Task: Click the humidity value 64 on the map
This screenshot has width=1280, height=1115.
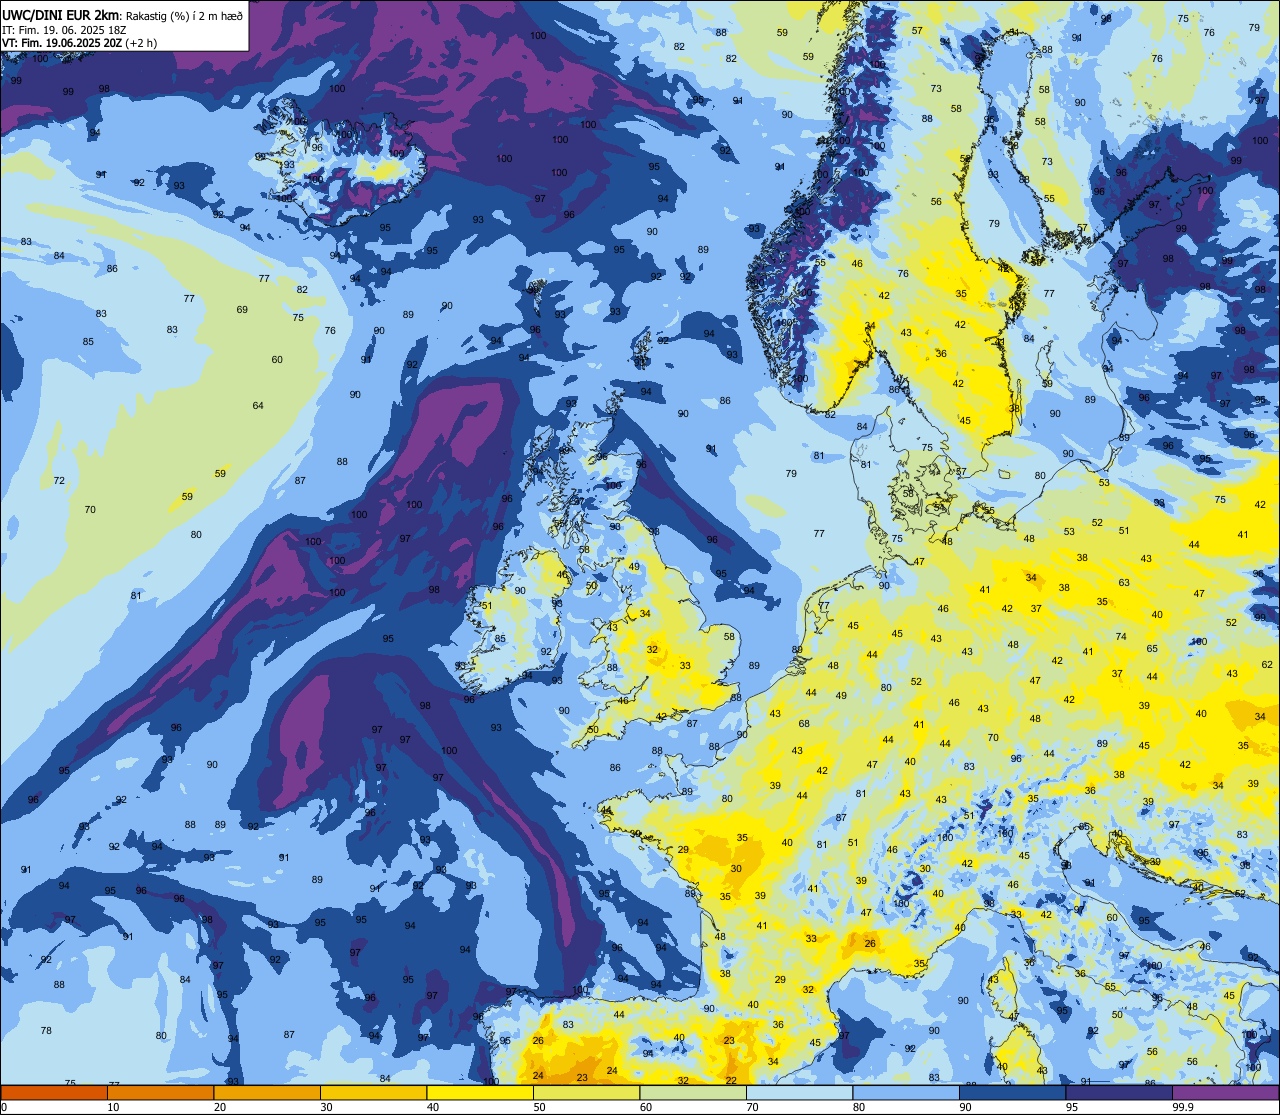Action: (x=258, y=405)
